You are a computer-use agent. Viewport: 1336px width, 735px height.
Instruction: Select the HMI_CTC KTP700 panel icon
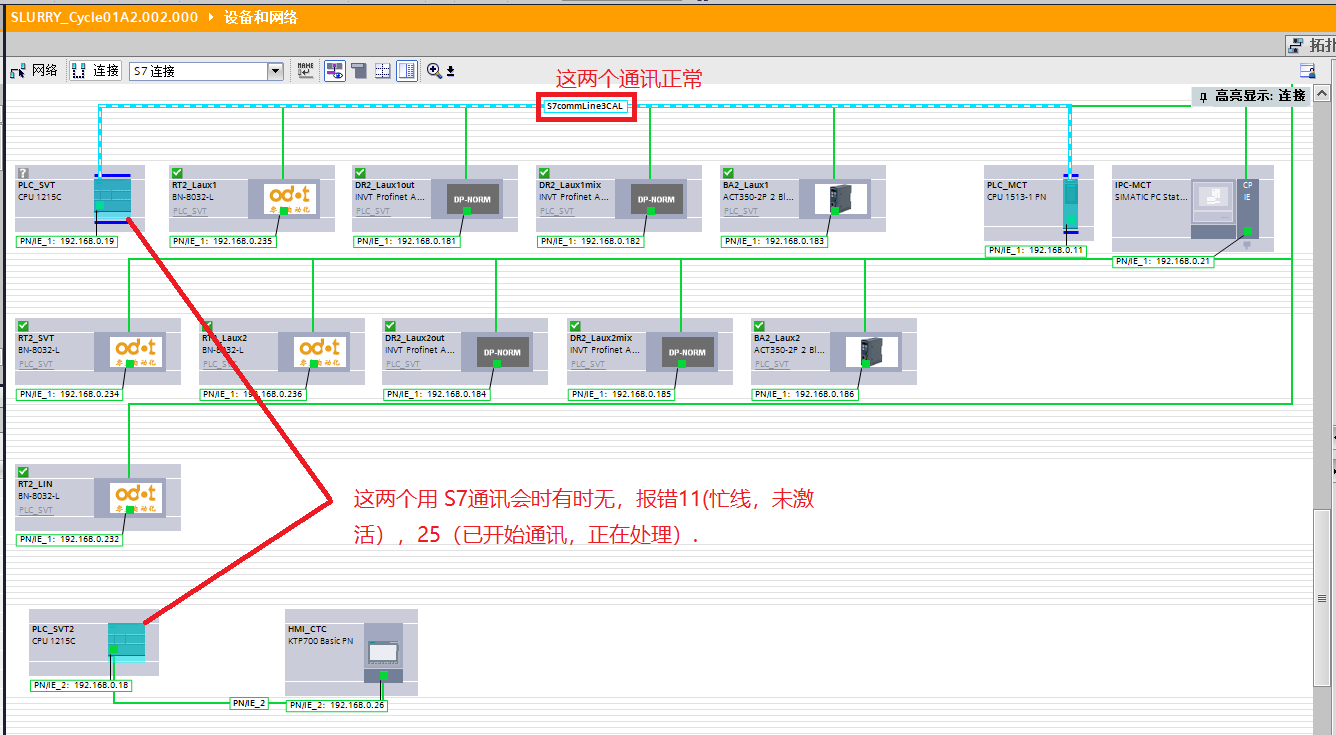(382, 653)
